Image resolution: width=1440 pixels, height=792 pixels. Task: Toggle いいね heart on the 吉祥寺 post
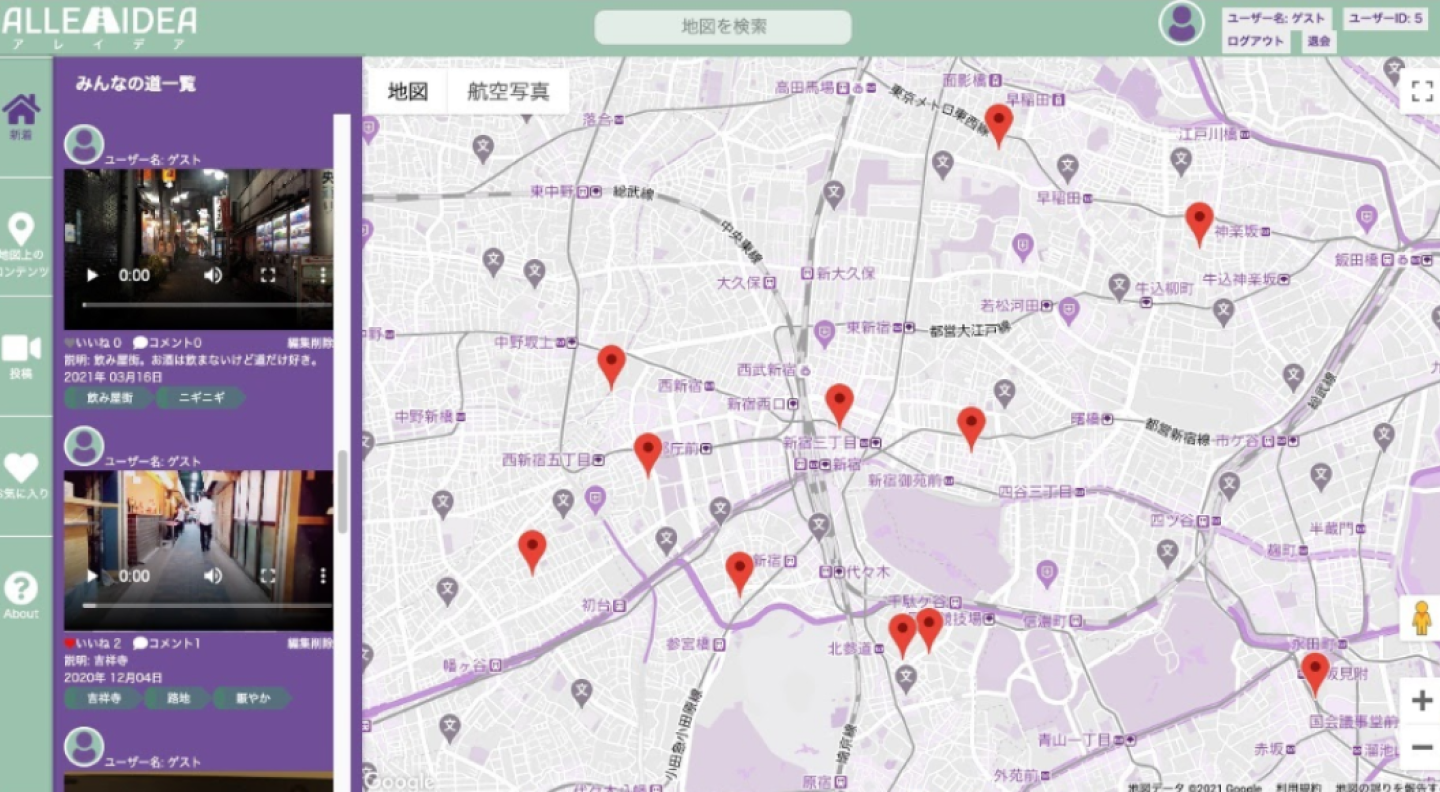click(x=70, y=643)
